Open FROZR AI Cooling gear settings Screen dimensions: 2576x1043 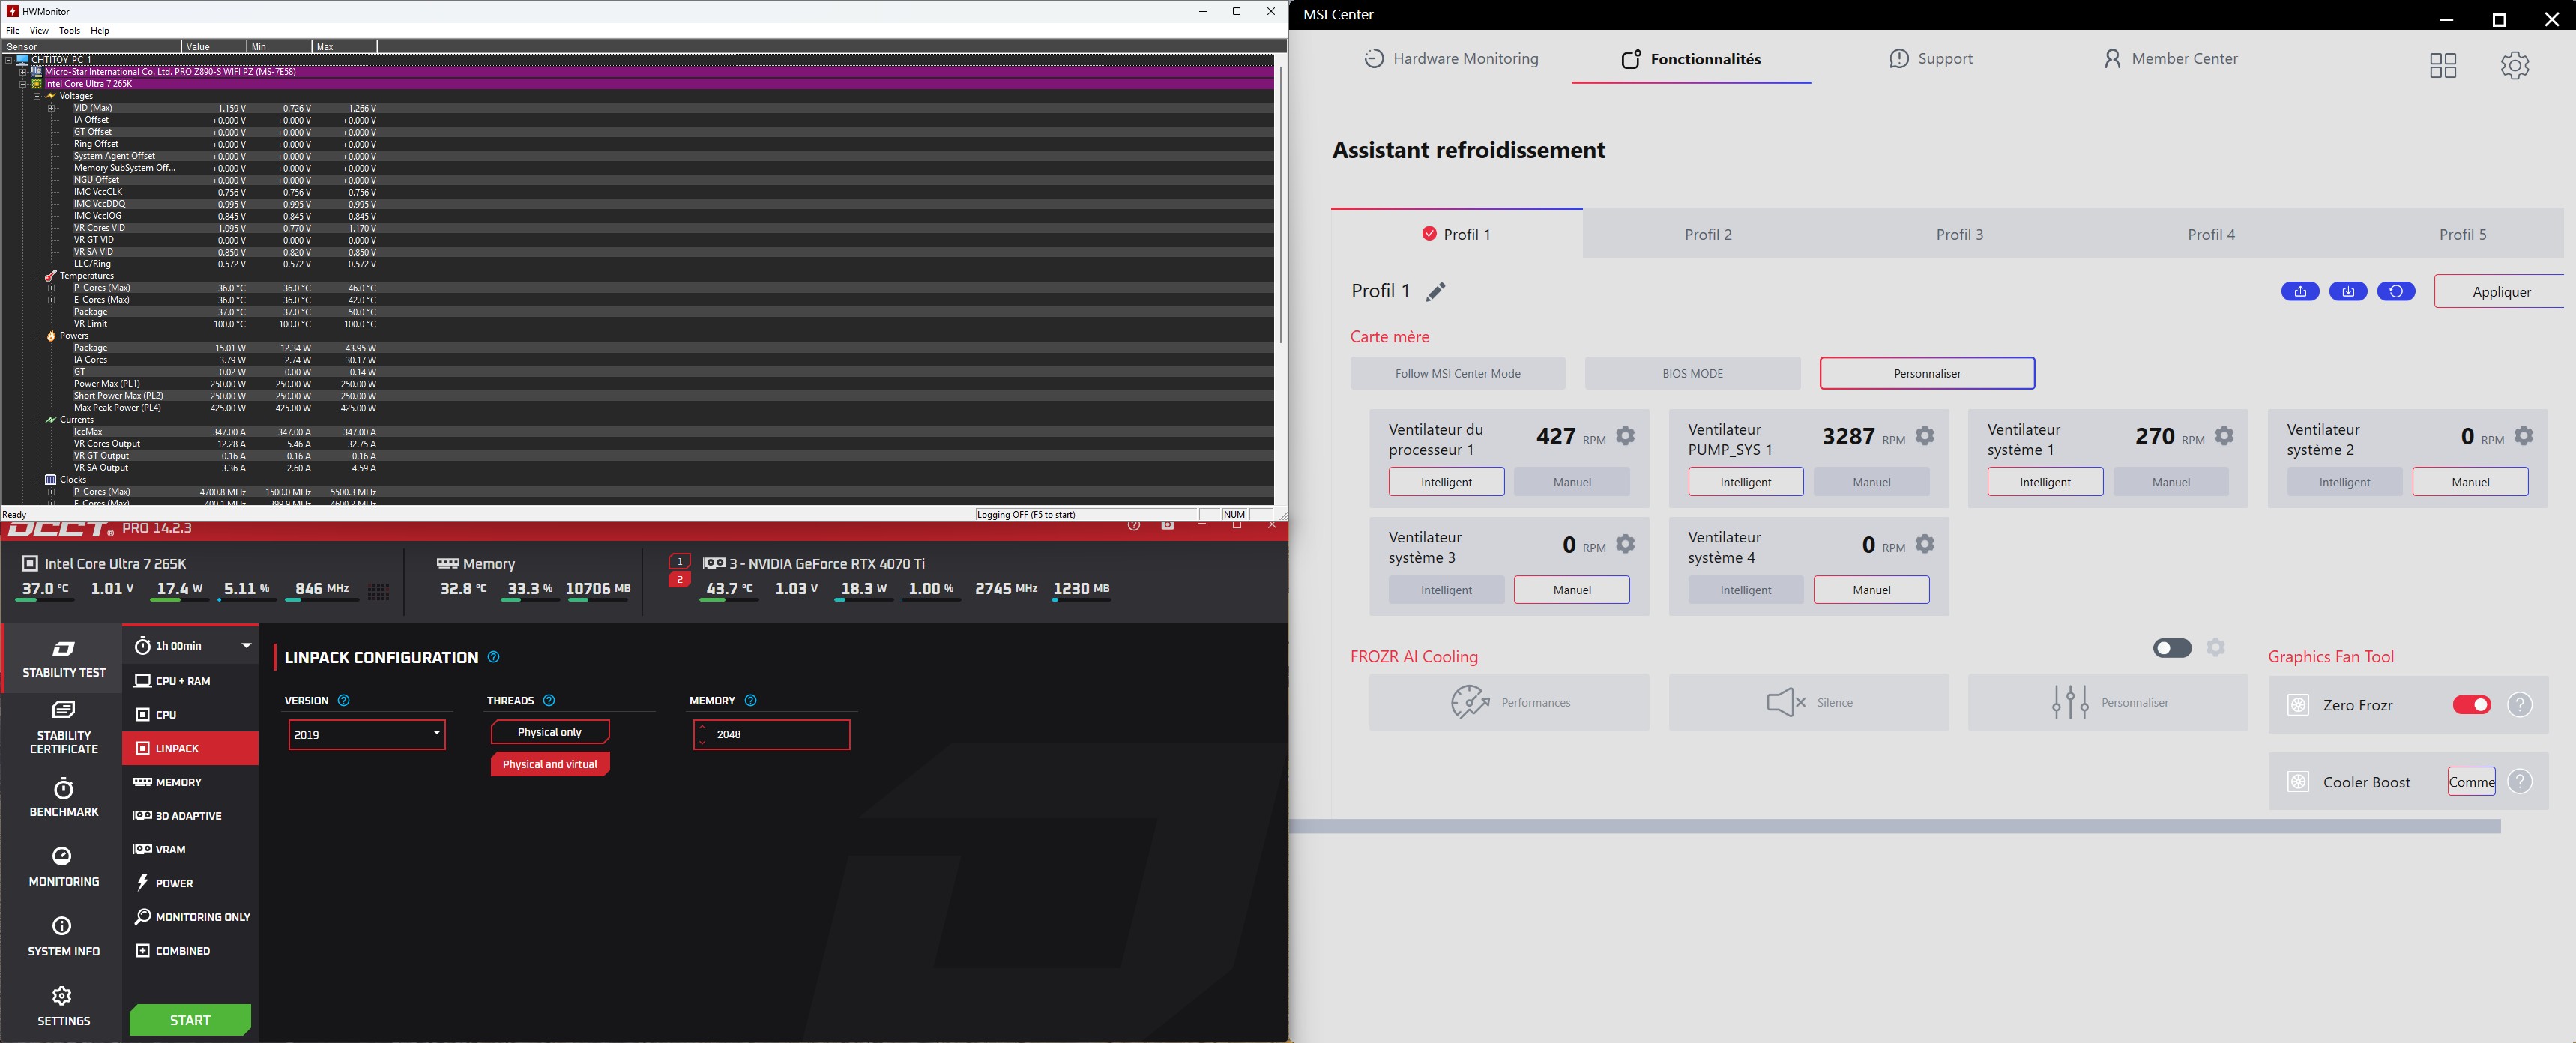[2215, 648]
